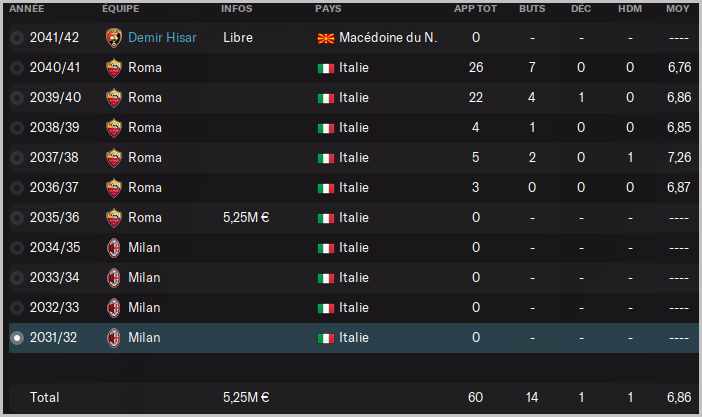The height and width of the screenshot is (417, 702).
Task: Select the radio button for season 2036/37
Action: click(x=17, y=188)
